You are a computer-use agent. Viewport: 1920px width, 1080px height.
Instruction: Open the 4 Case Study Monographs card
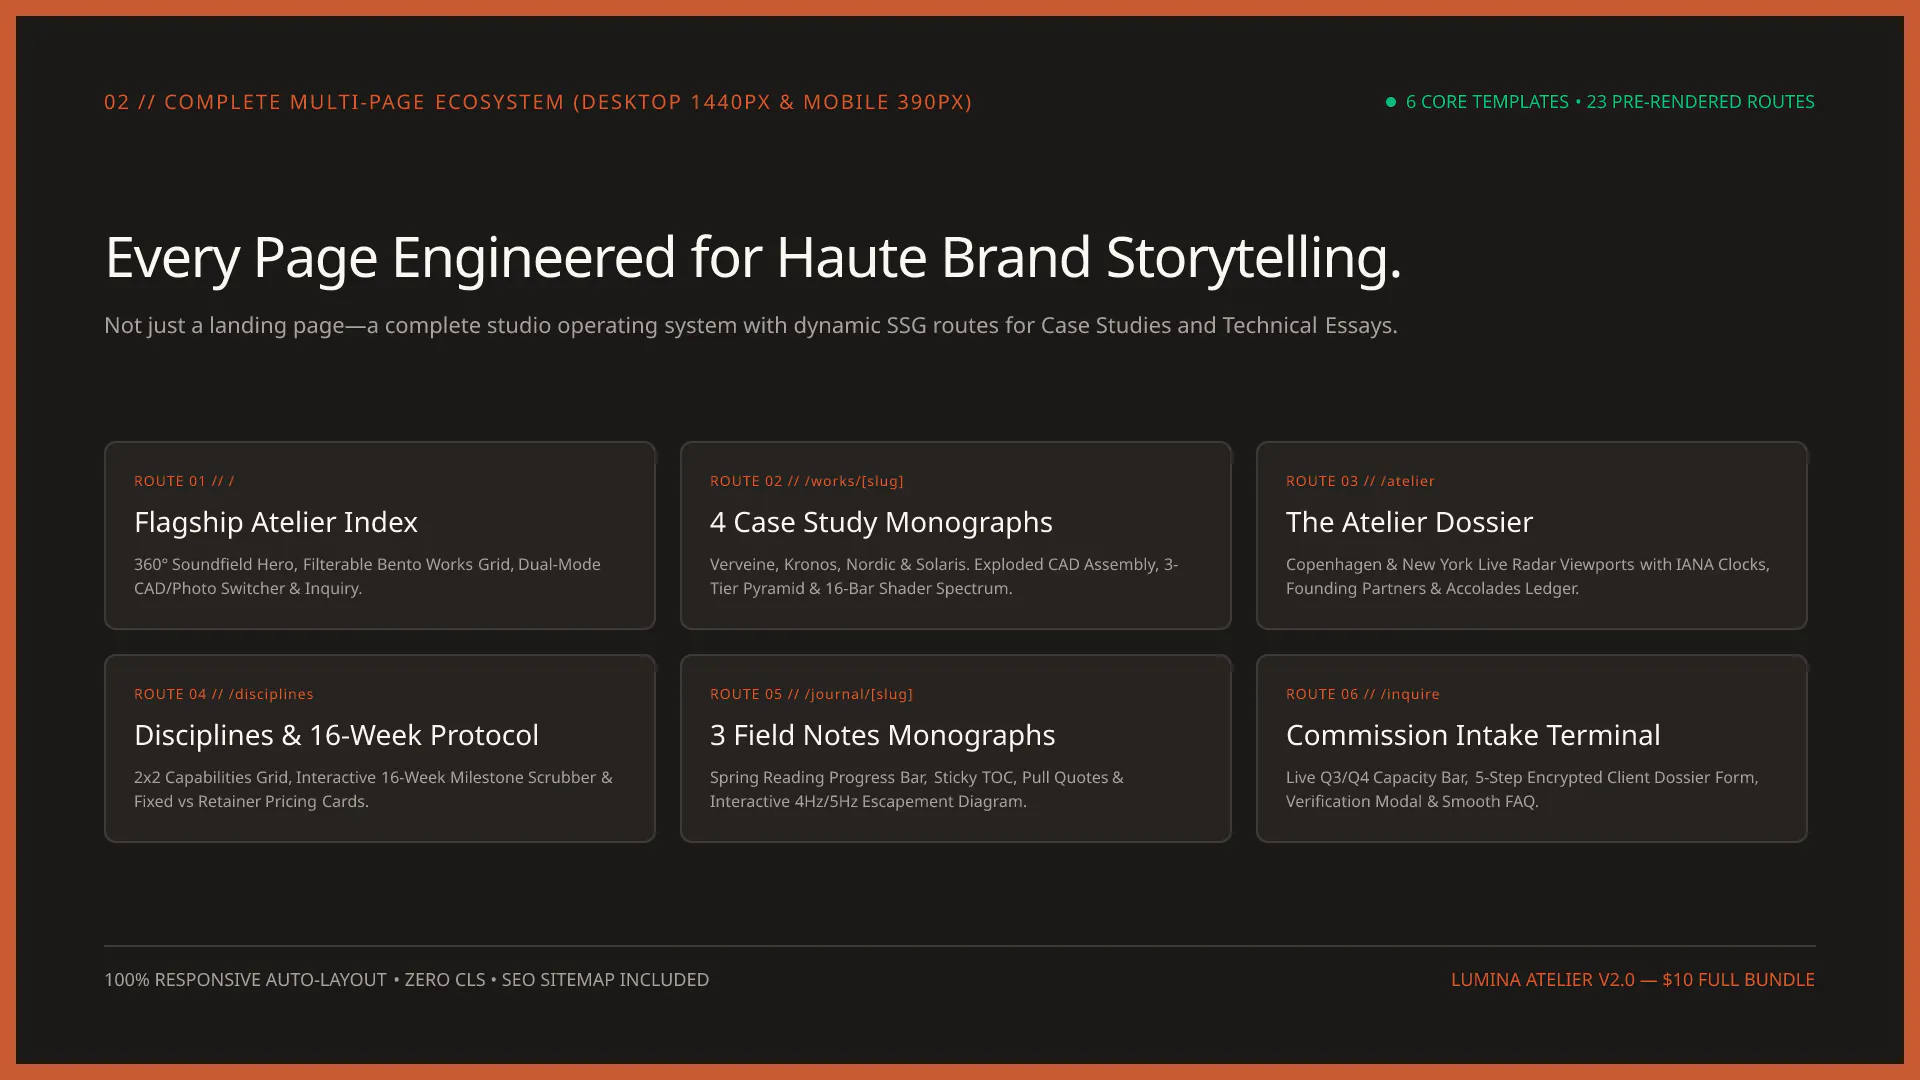pos(956,535)
